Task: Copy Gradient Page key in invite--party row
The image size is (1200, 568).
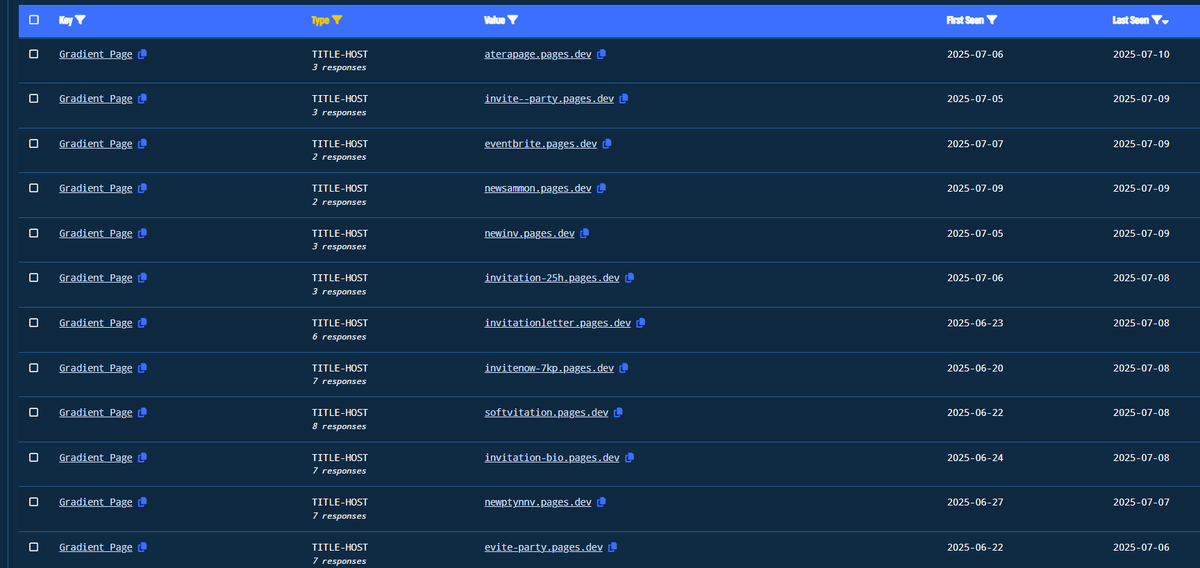Action: [x=142, y=99]
